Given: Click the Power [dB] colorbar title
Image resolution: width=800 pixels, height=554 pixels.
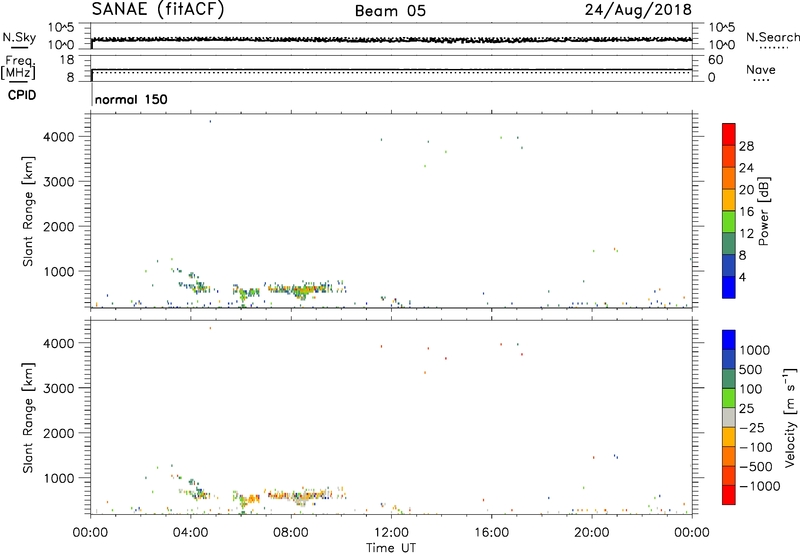Looking at the screenshot, I should 763,211.
